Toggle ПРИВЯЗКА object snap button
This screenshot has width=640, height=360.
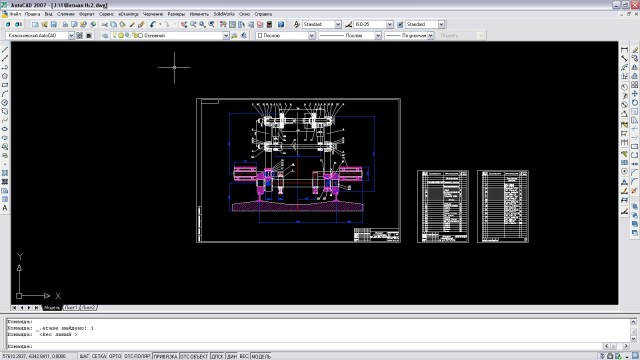coord(165,356)
